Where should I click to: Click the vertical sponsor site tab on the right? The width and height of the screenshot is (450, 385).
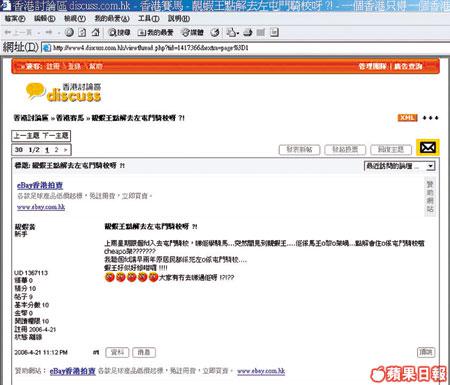pyautogui.click(x=430, y=197)
